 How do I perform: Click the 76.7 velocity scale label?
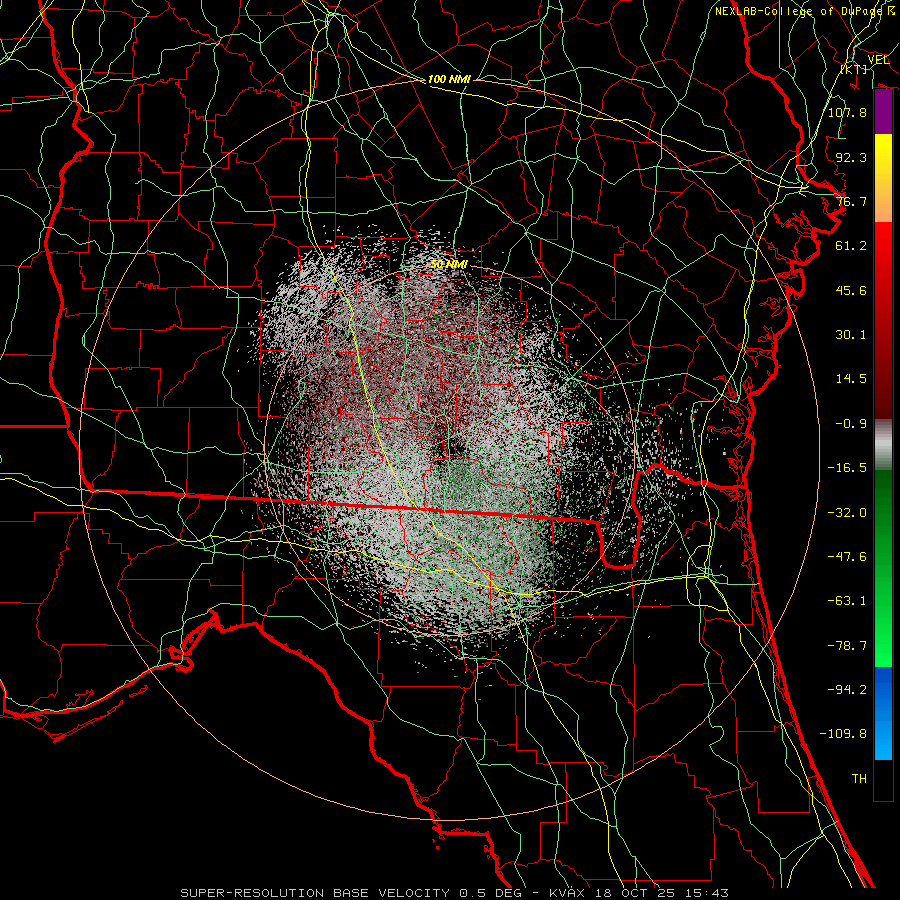click(x=851, y=201)
